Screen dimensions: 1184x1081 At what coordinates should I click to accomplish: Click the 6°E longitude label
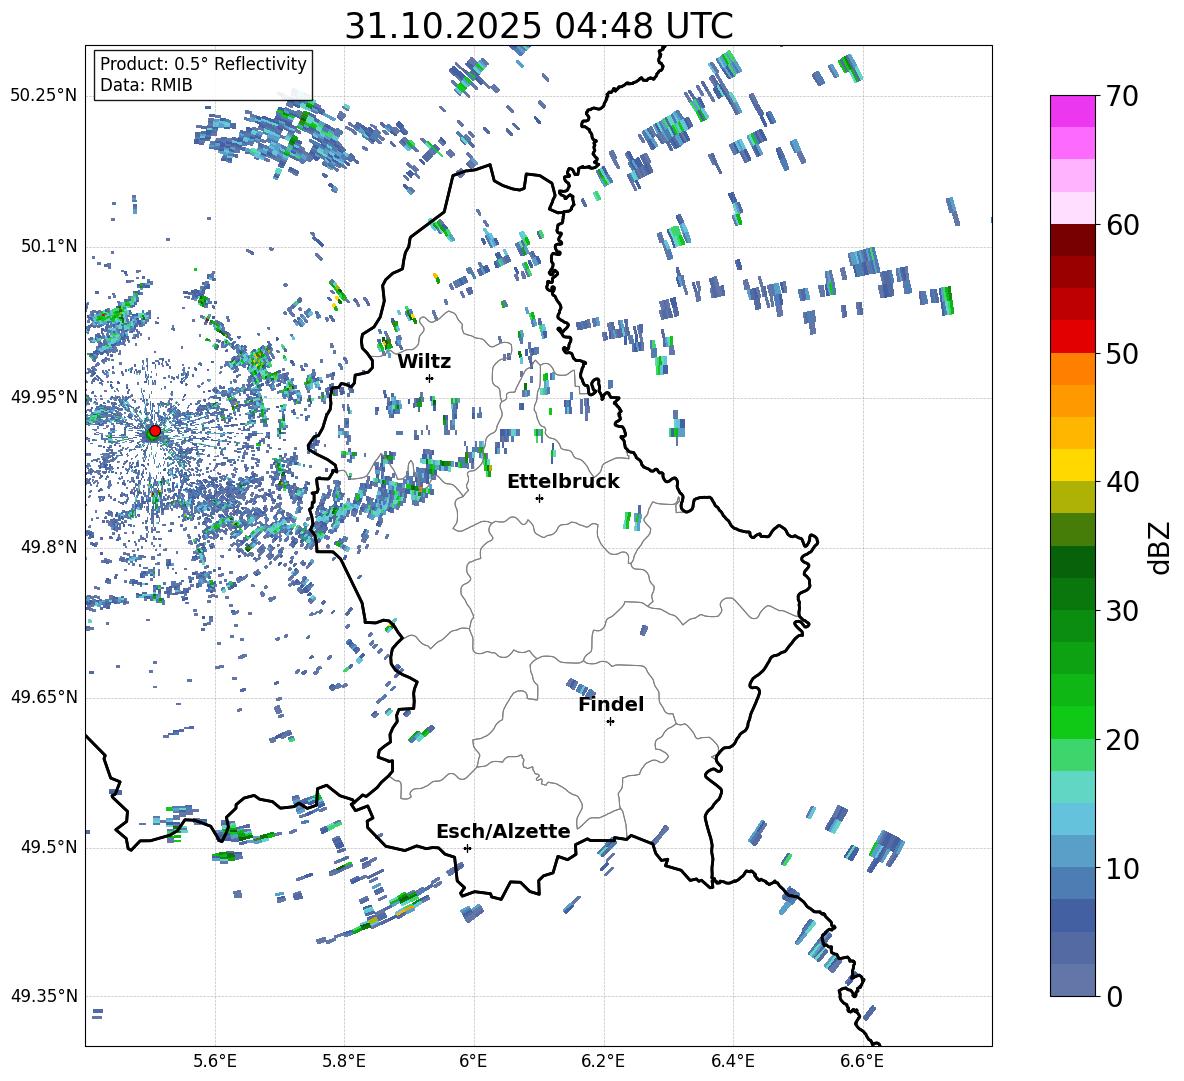[474, 1061]
